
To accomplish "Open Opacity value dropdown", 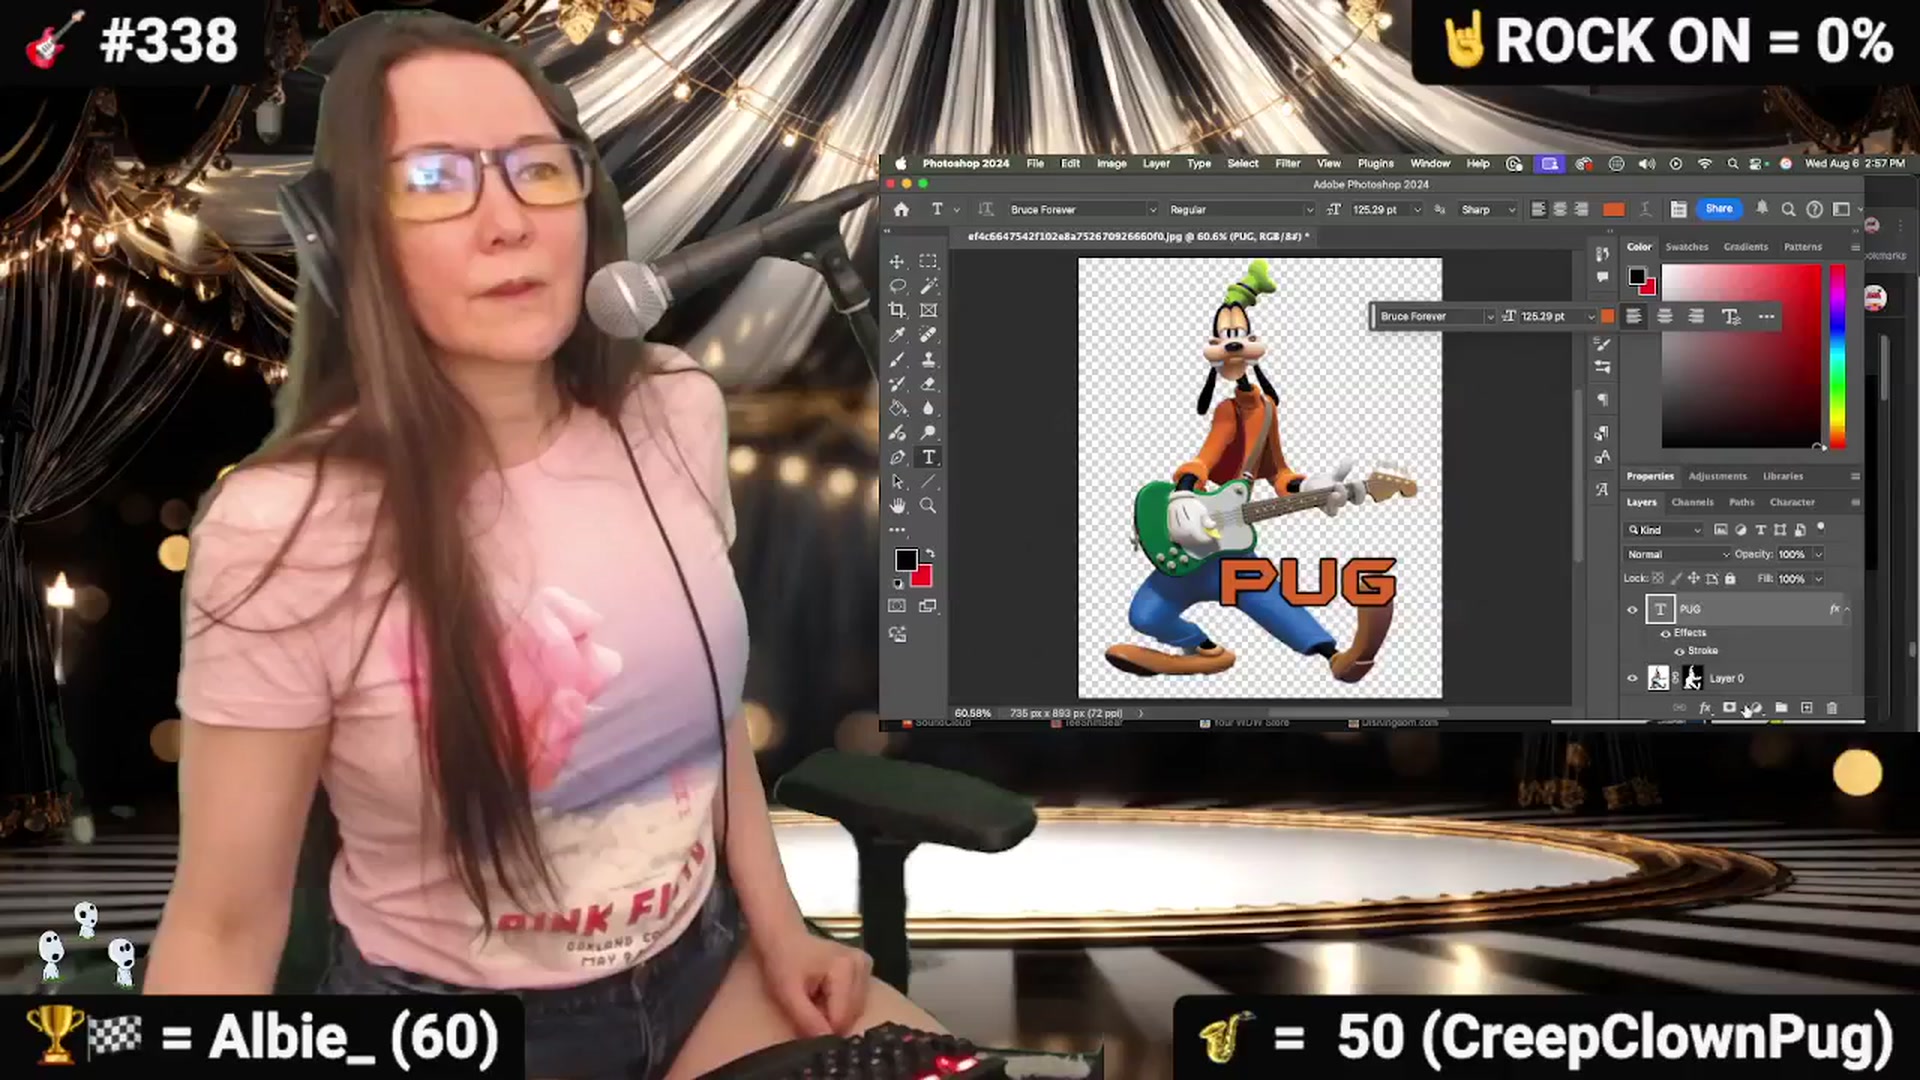I will pyautogui.click(x=1818, y=554).
